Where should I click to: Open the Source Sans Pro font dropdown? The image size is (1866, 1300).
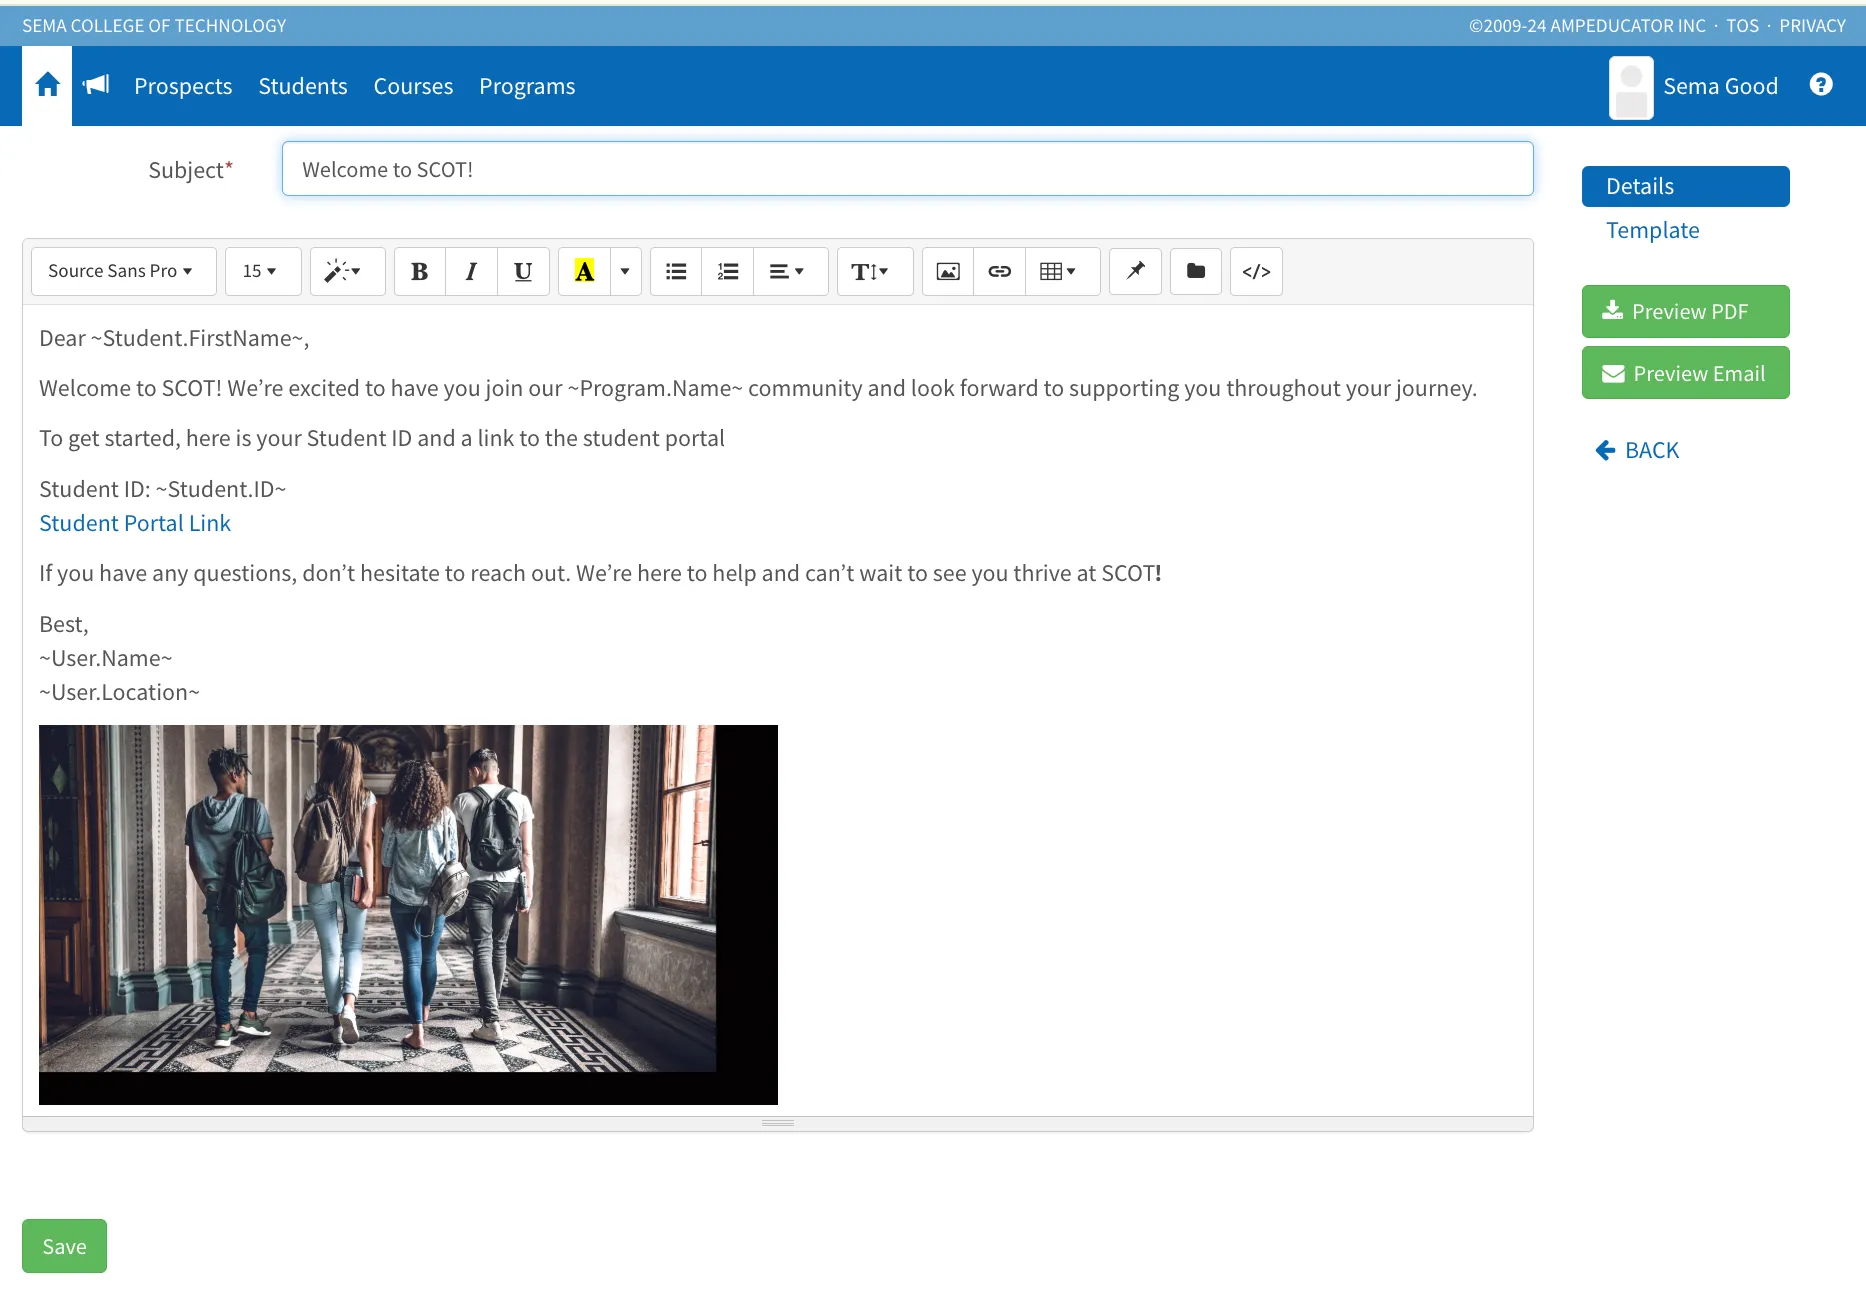point(123,271)
